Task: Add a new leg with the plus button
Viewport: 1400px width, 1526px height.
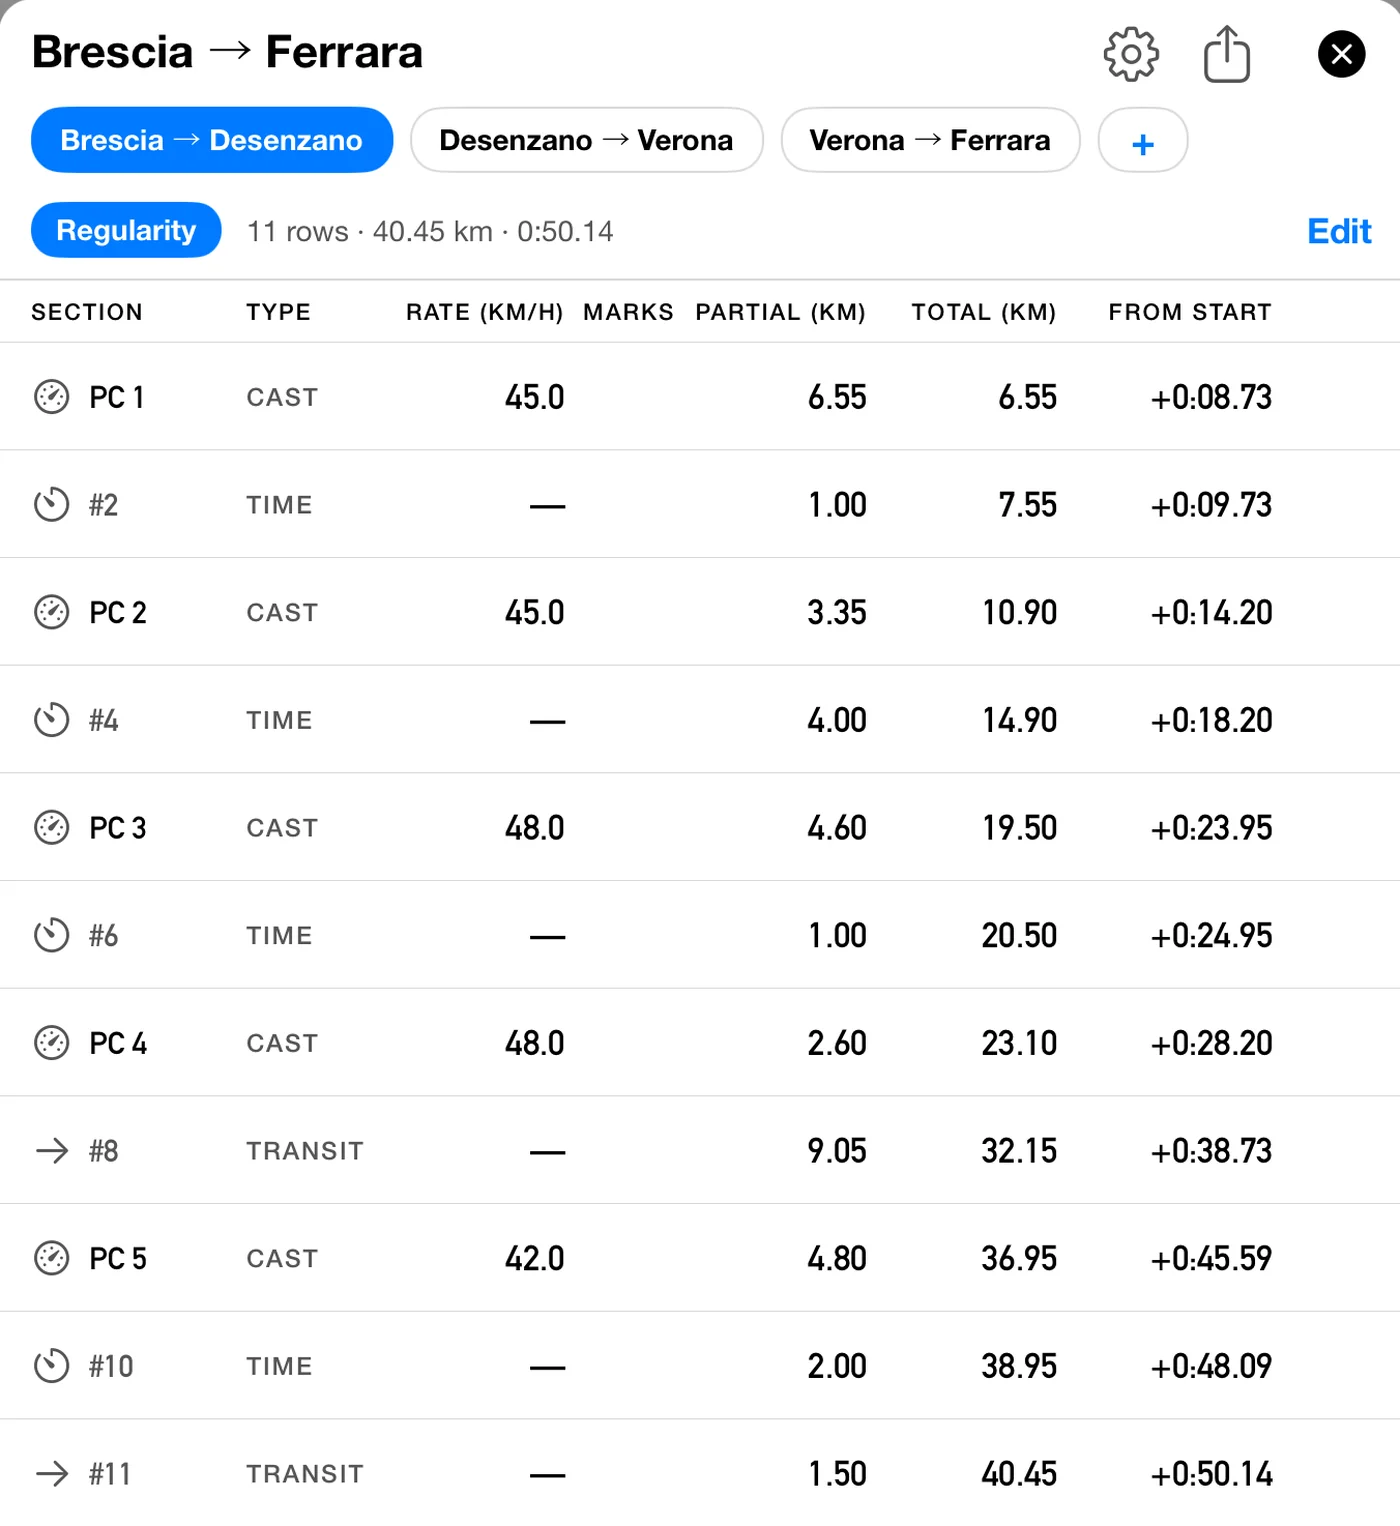Action: 1143,140
